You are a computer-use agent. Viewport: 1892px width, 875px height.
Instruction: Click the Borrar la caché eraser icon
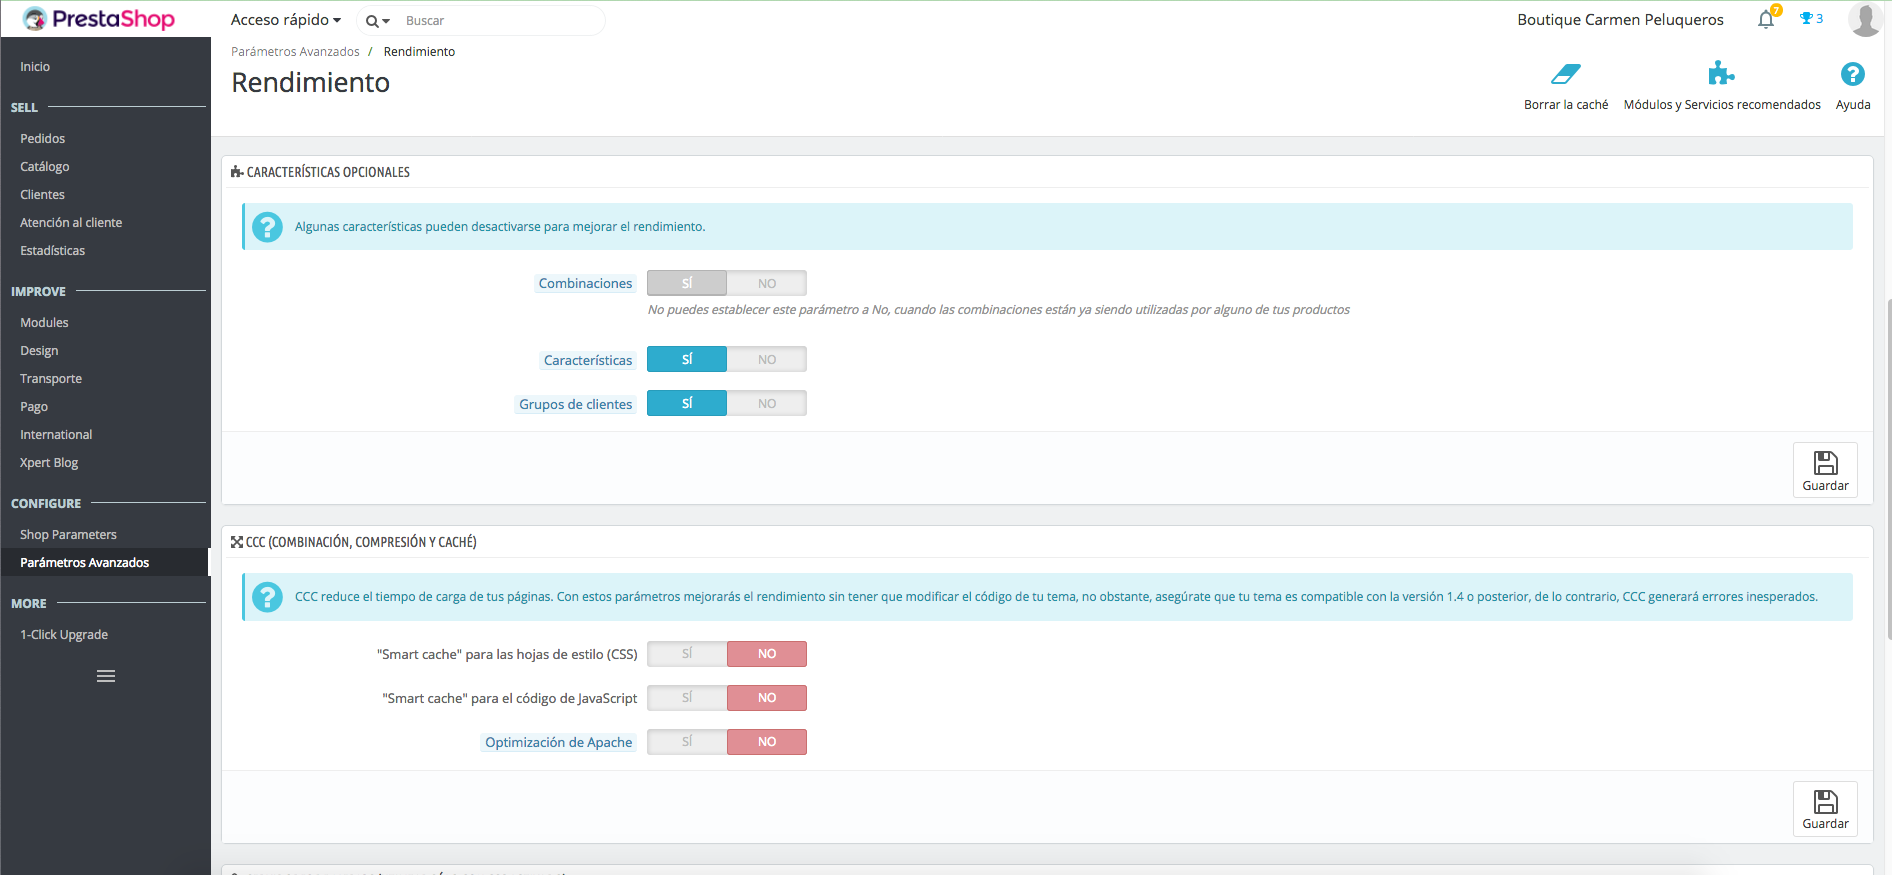(1566, 74)
